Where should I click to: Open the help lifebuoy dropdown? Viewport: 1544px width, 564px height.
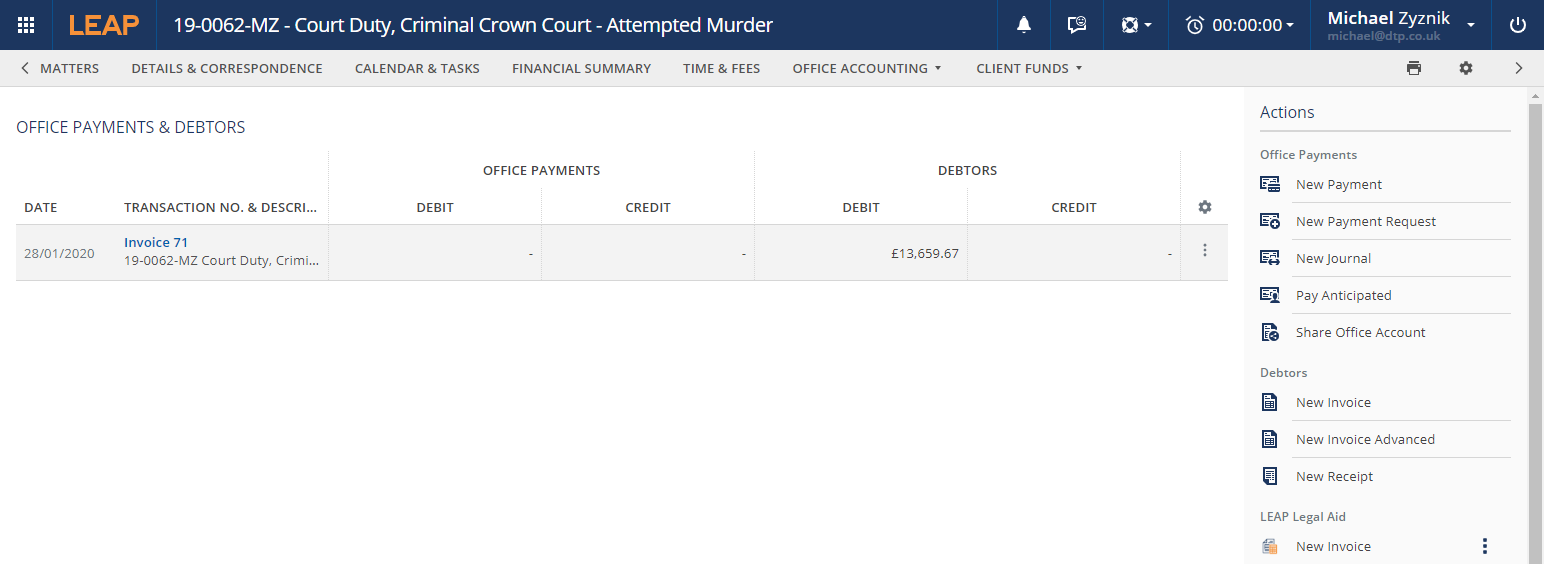point(1136,25)
